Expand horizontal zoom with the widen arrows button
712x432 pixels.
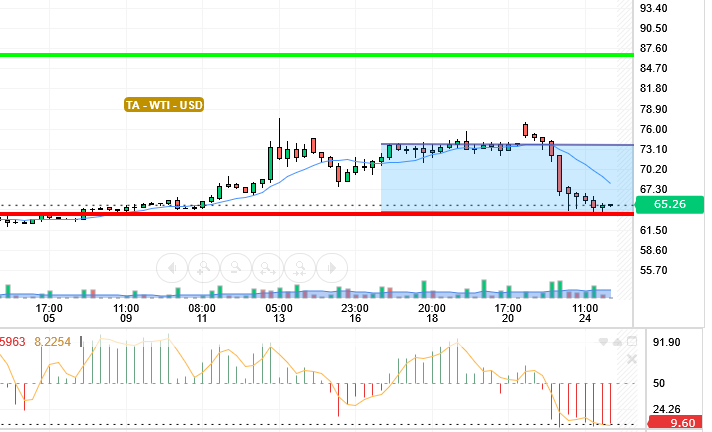(268, 268)
